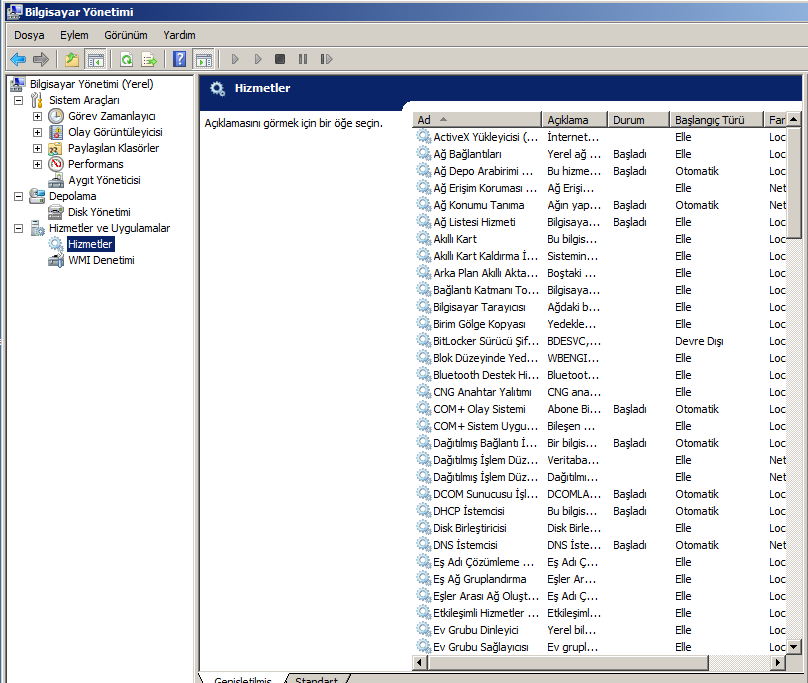
Task: Sort by the Durum column header
Action: 638,120
